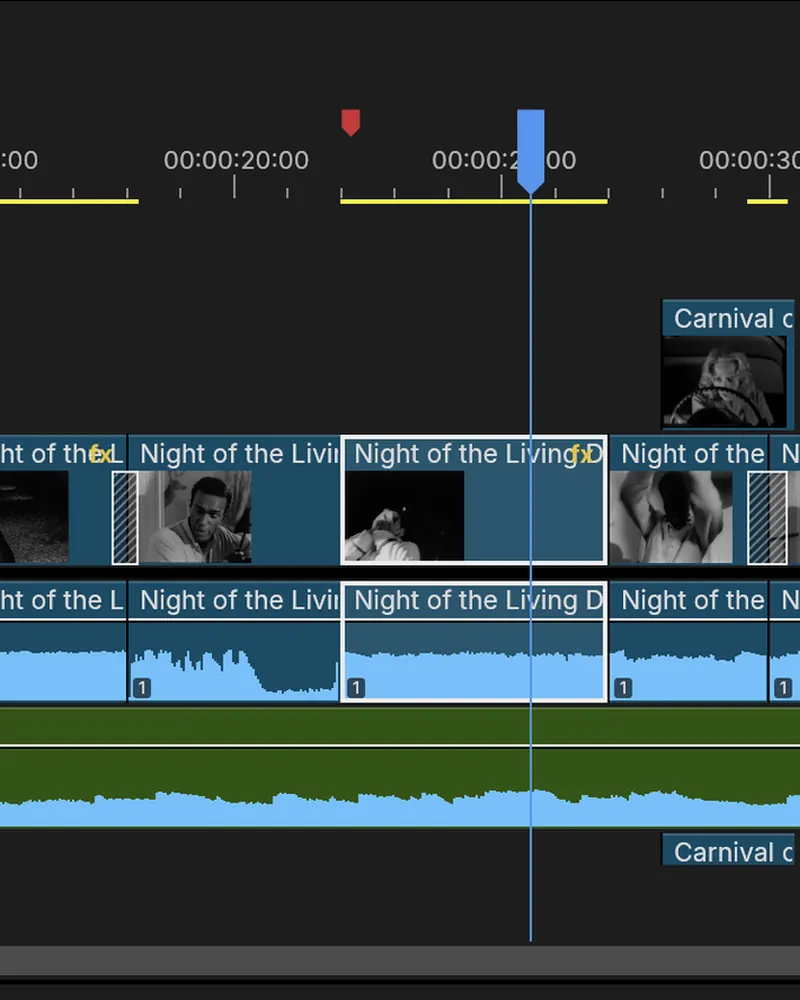
Task: Click the horizontal timeline scrollbar
Action: 400,960
